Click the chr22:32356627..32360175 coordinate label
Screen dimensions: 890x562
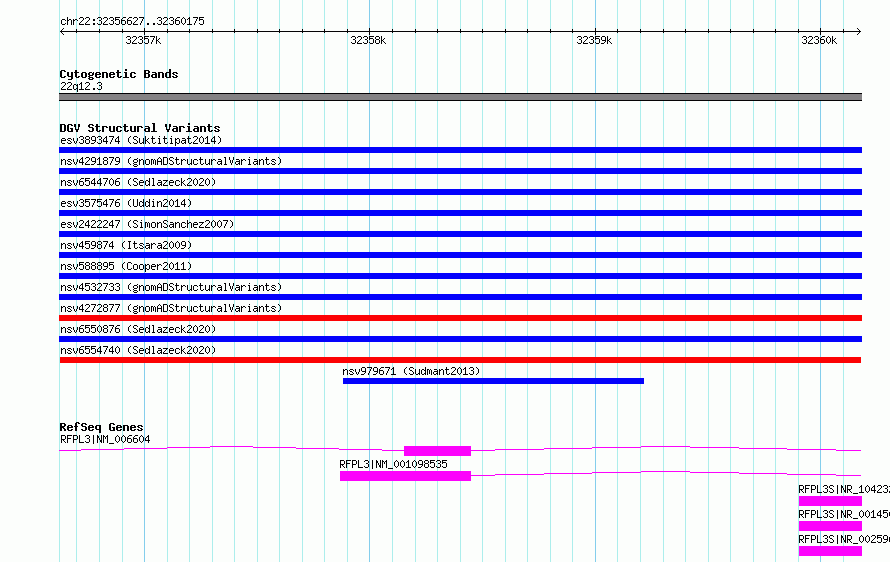[x=132, y=22]
